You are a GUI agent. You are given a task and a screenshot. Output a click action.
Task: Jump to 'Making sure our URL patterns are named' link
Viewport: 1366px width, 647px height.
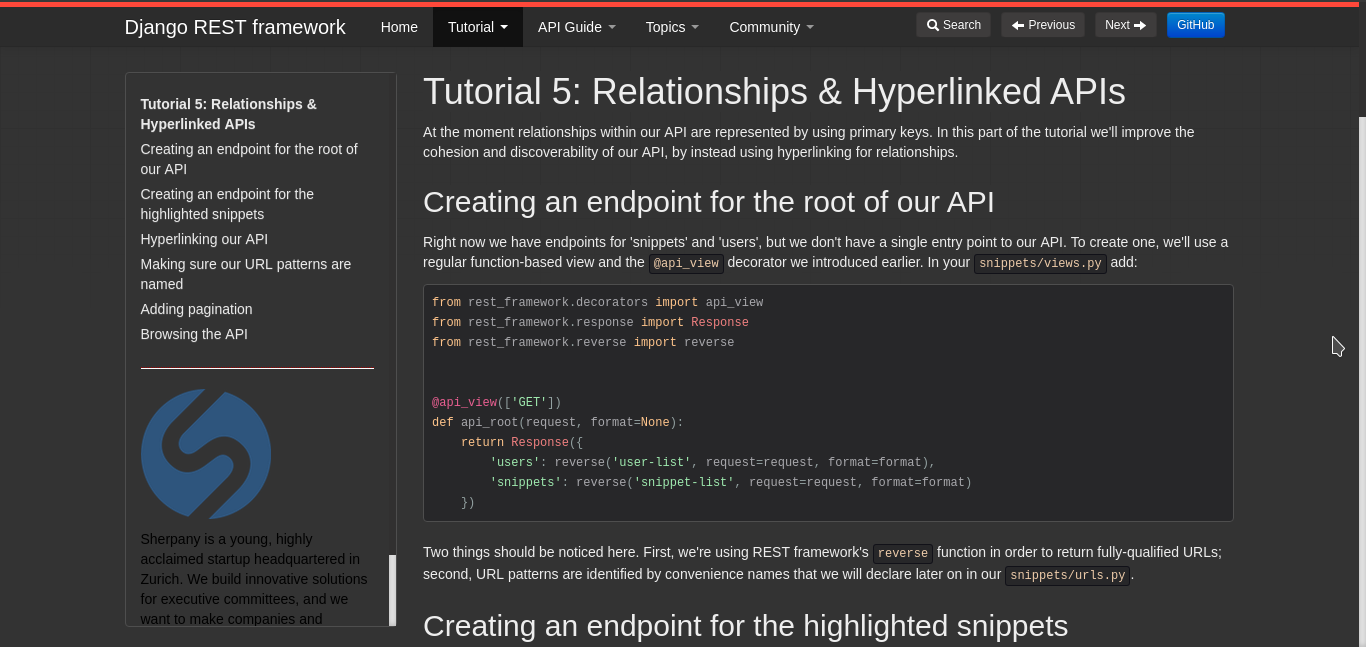246,274
